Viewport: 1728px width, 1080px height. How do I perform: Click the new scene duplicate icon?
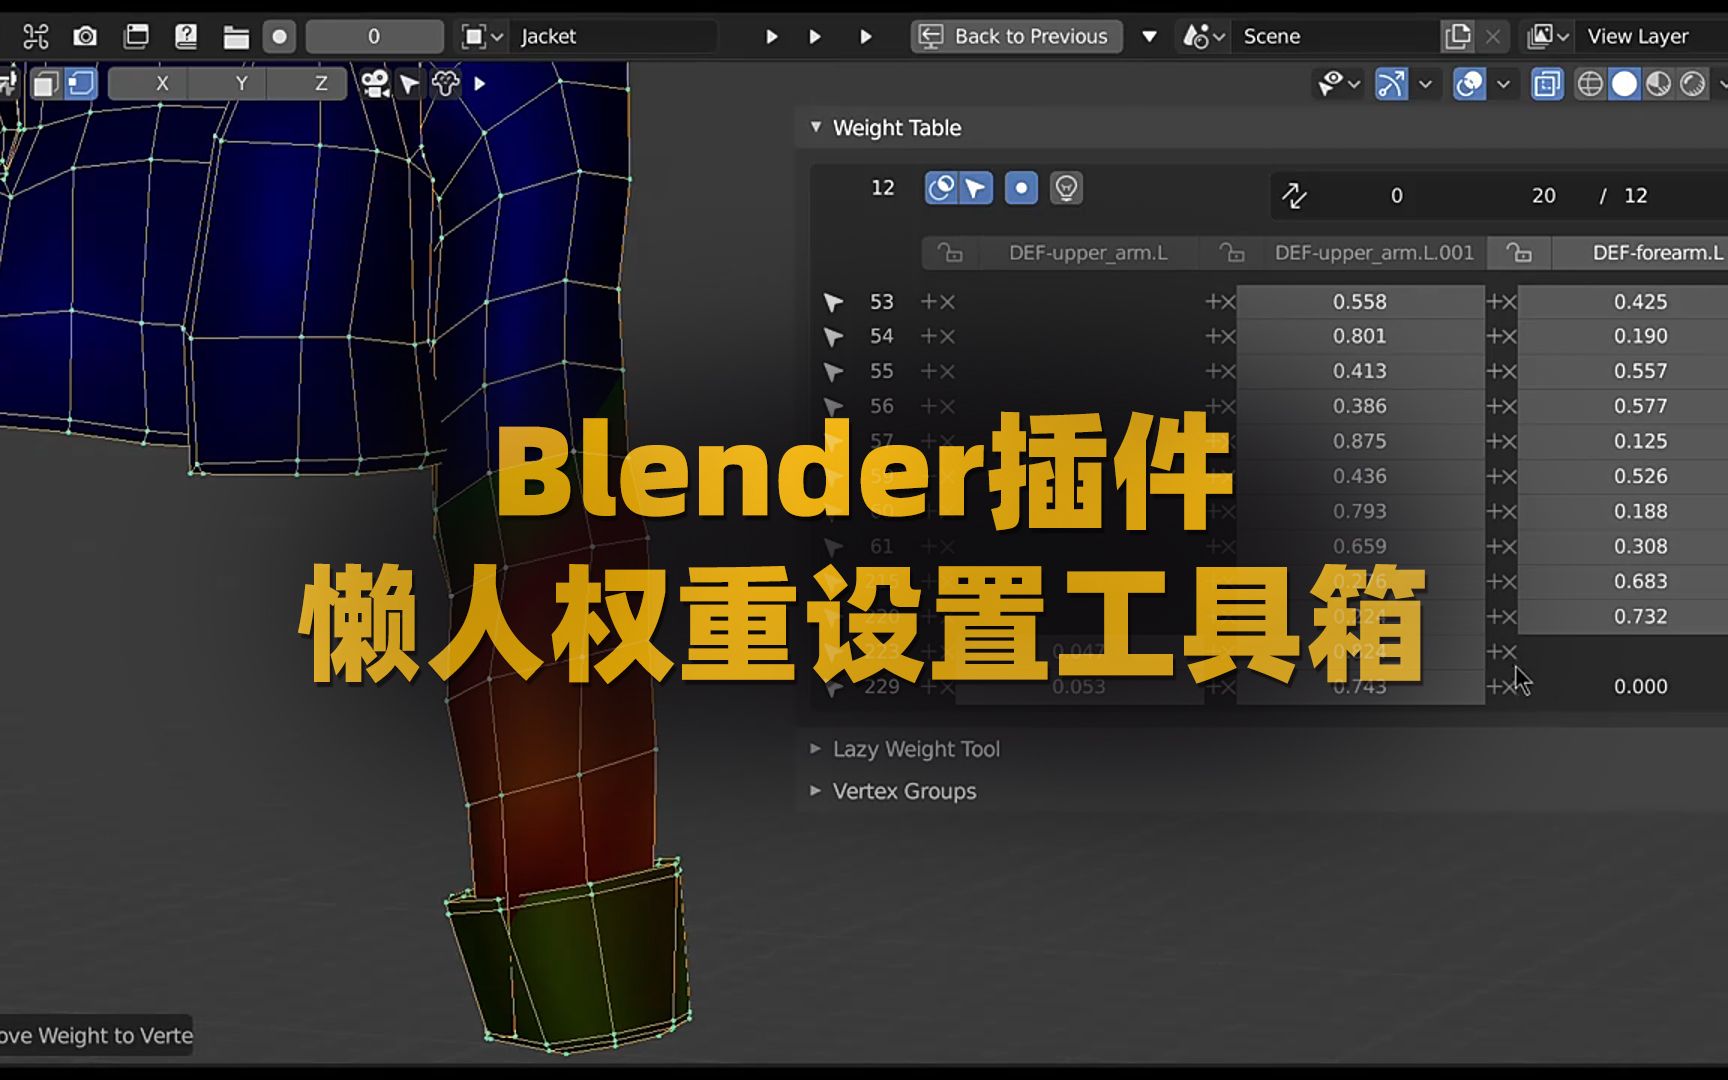pos(1458,37)
